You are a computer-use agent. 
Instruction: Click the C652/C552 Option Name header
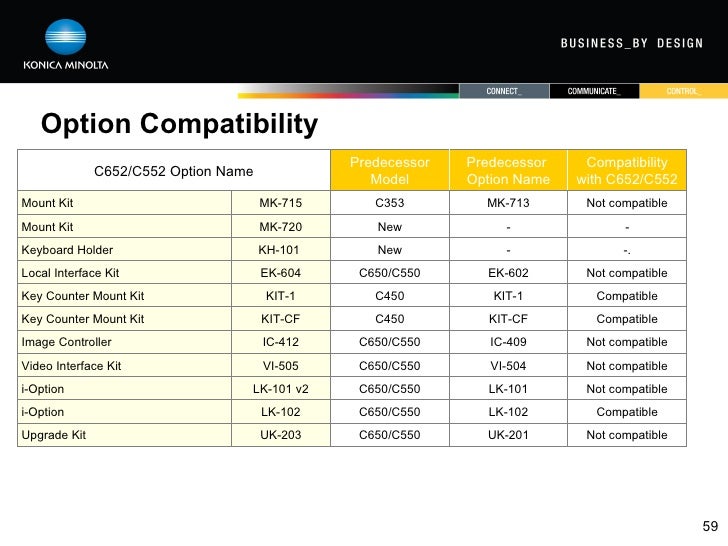click(x=174, y=171)
